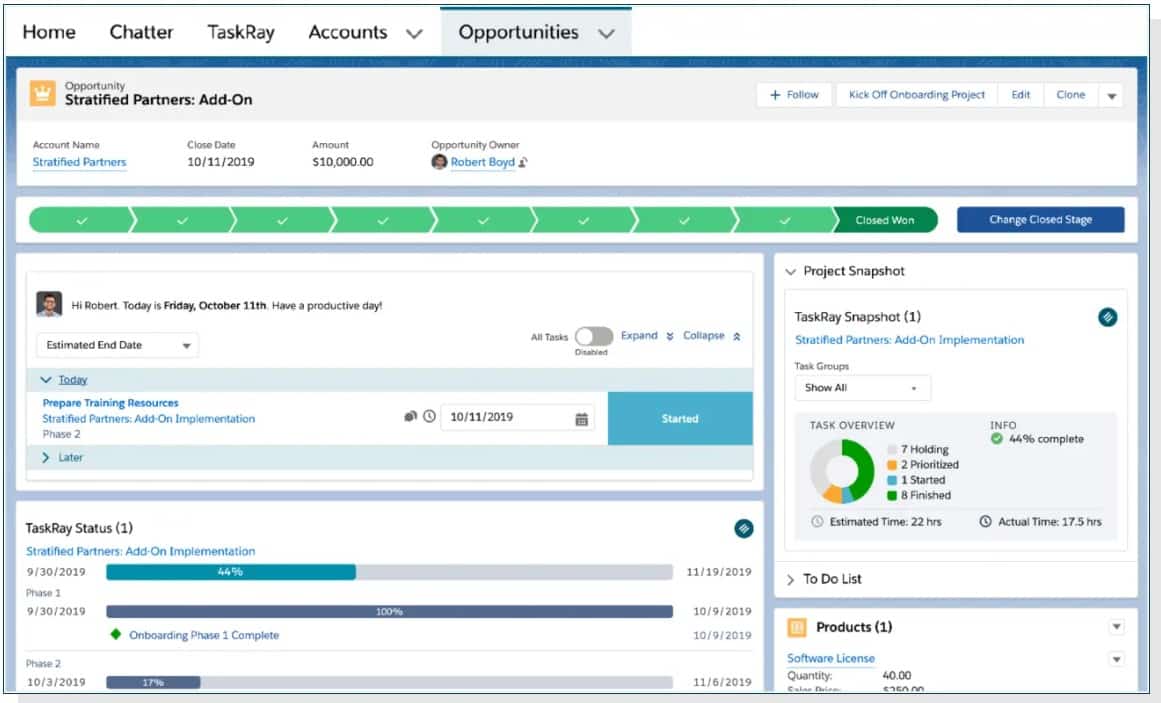The width and height of the screenshot is (1161, 703).
Task: Click the Clone button
Action: (x=1071, y=95)
